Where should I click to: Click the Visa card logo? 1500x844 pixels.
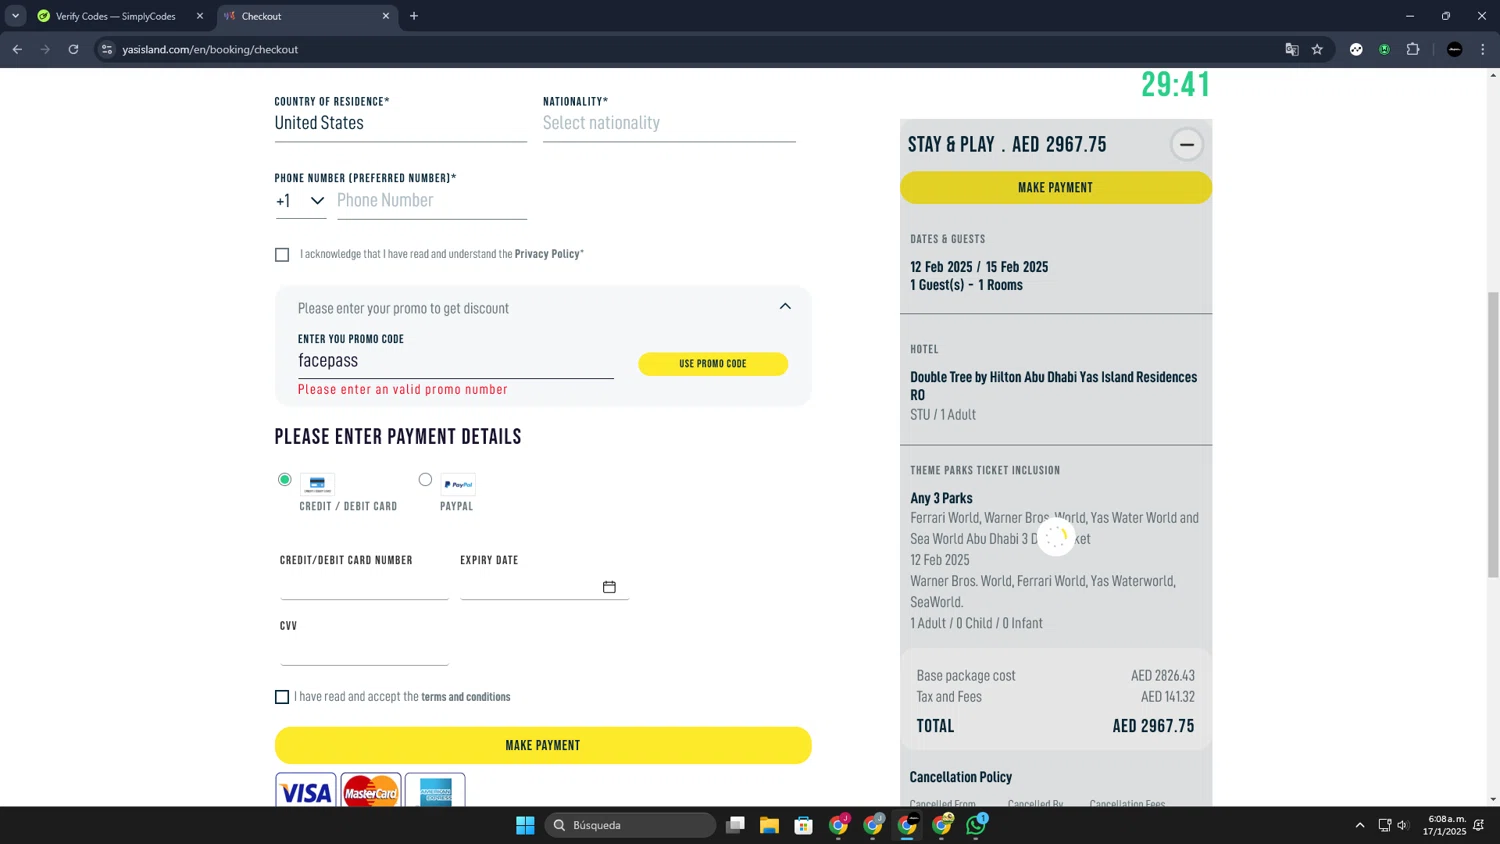tap(306, 791)
